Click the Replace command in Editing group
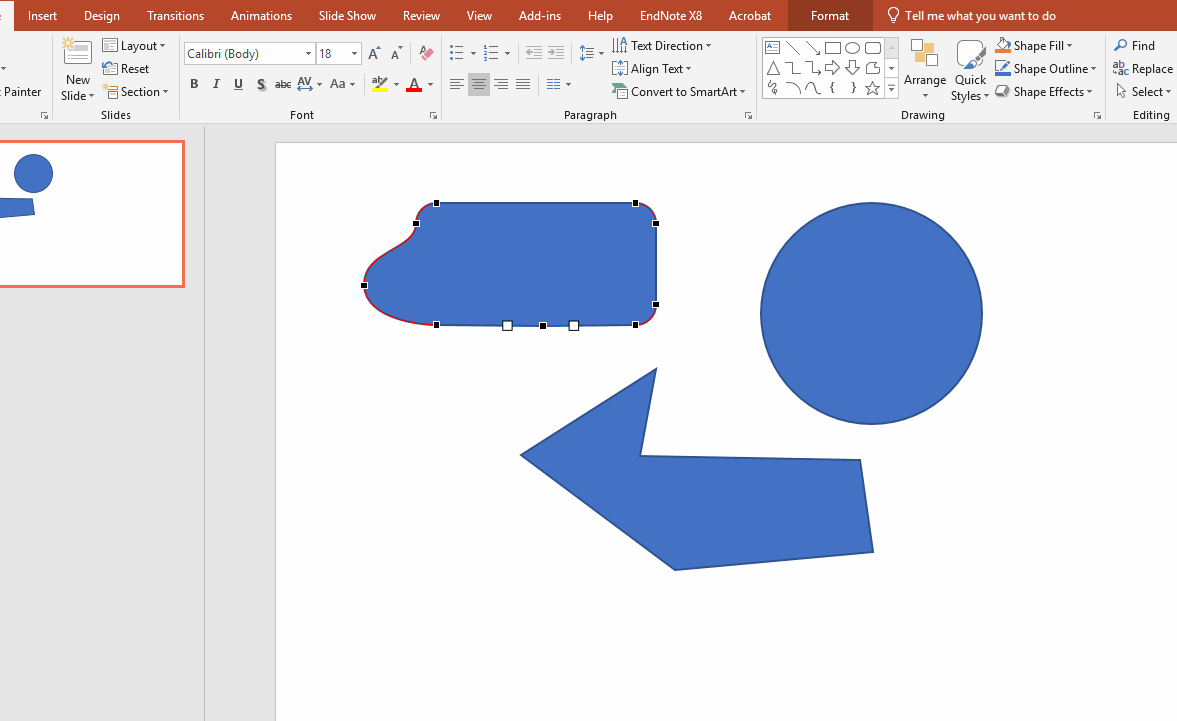1177x721 pixels. click(1150, 68)
